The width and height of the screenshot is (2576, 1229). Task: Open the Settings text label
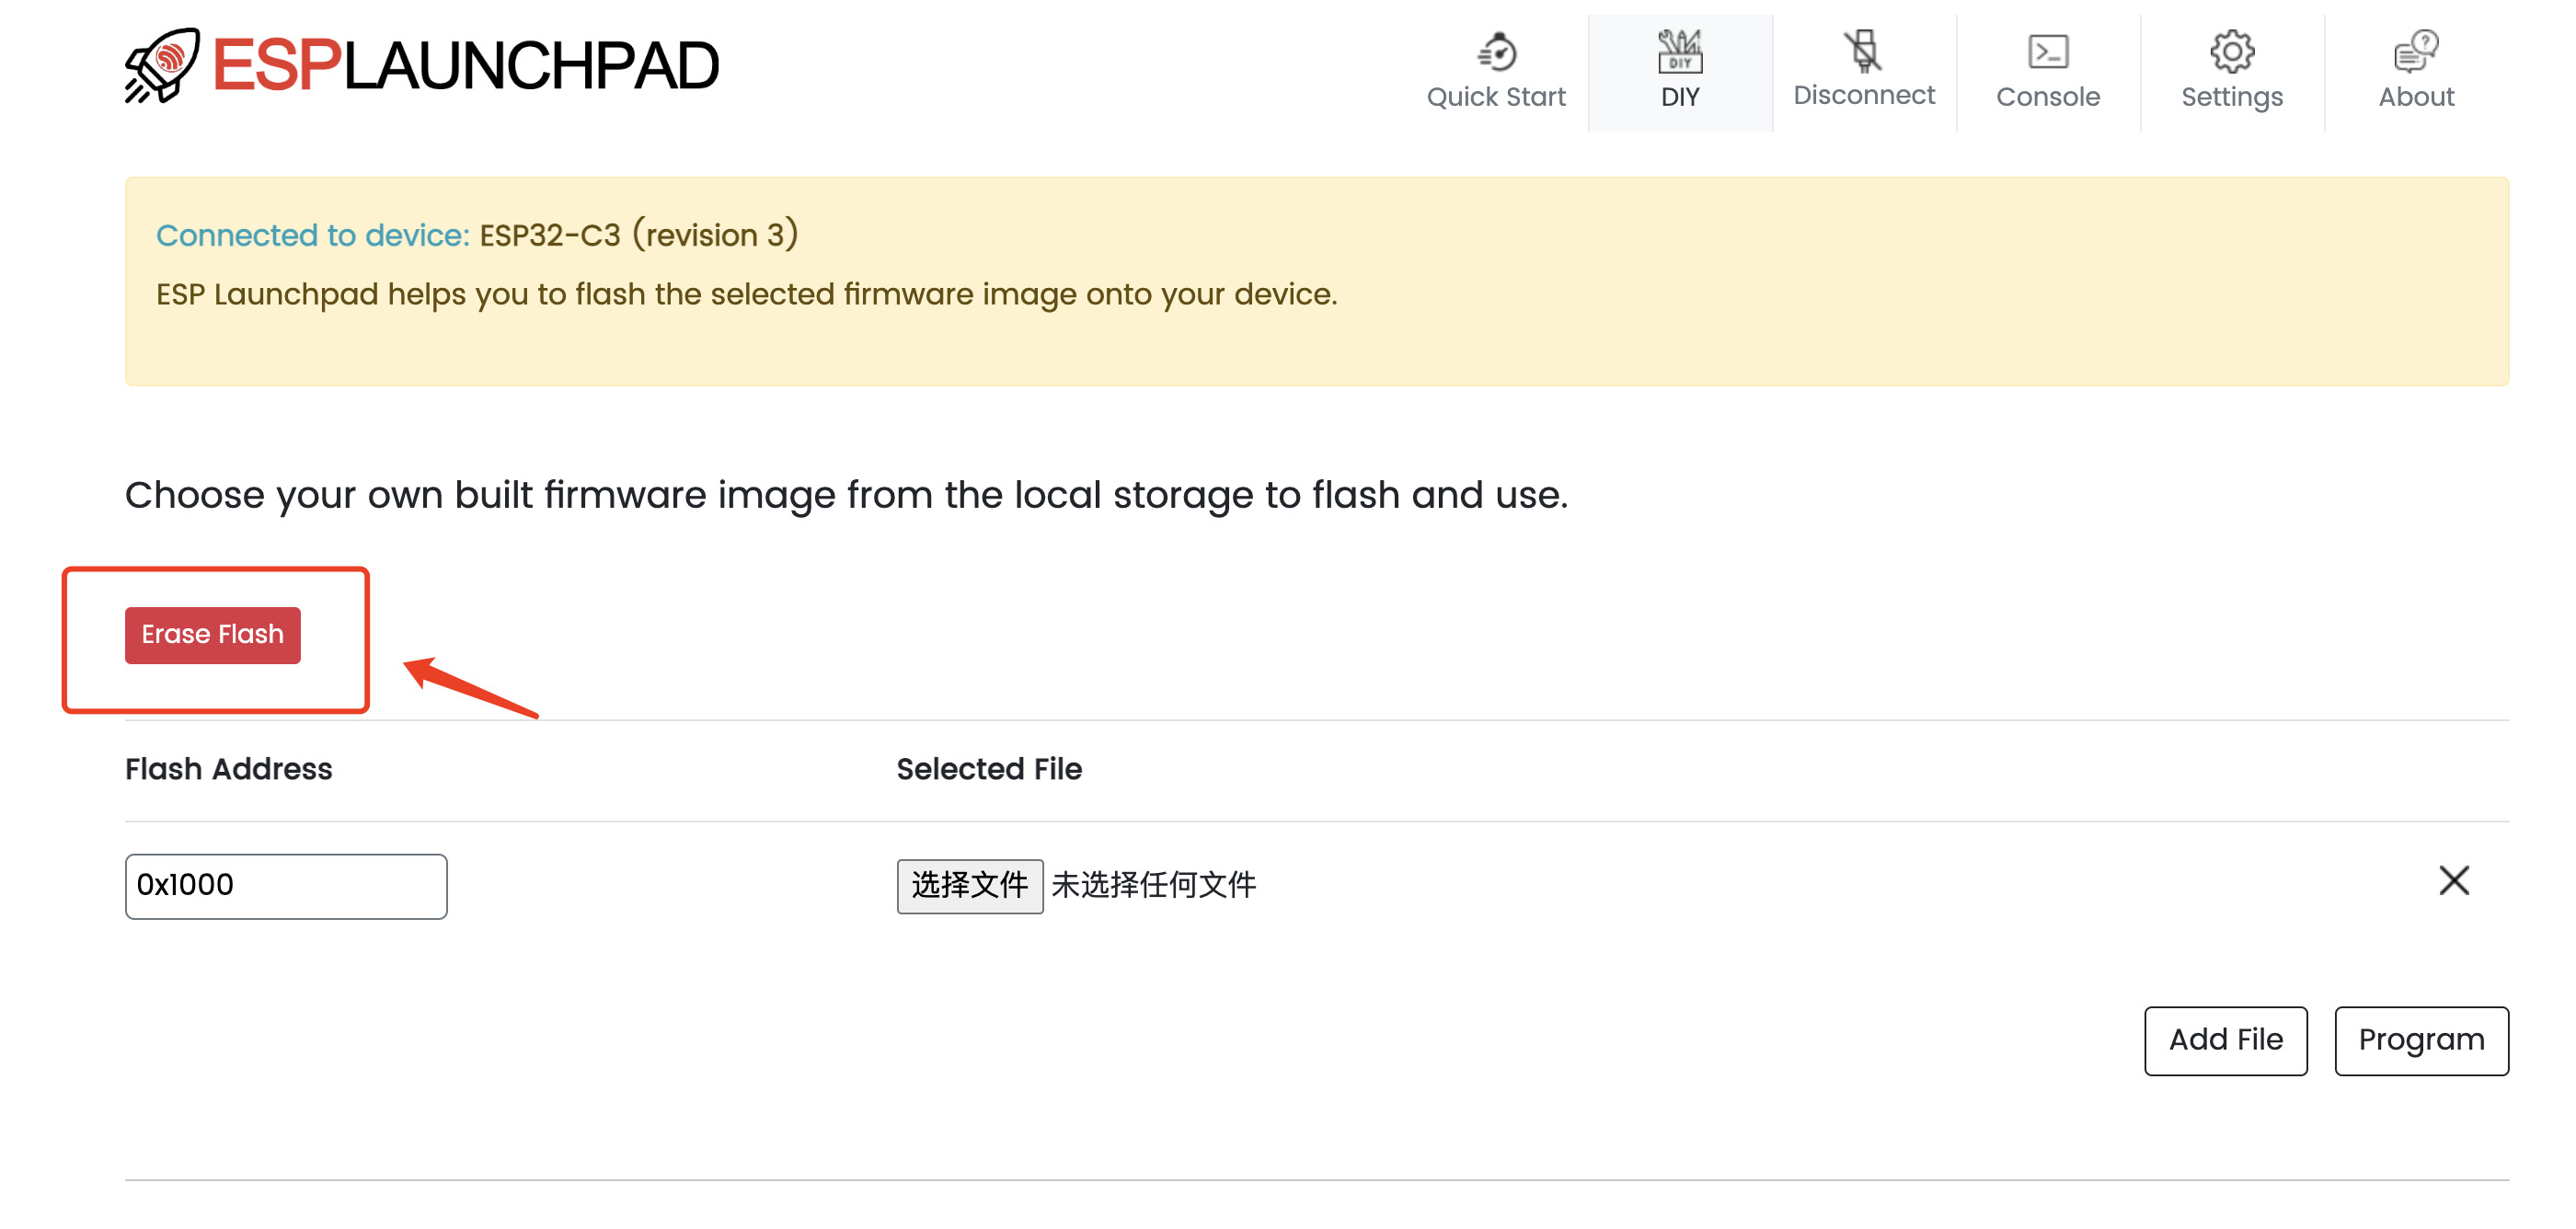pyautogui.click(x=2232, y=97)
